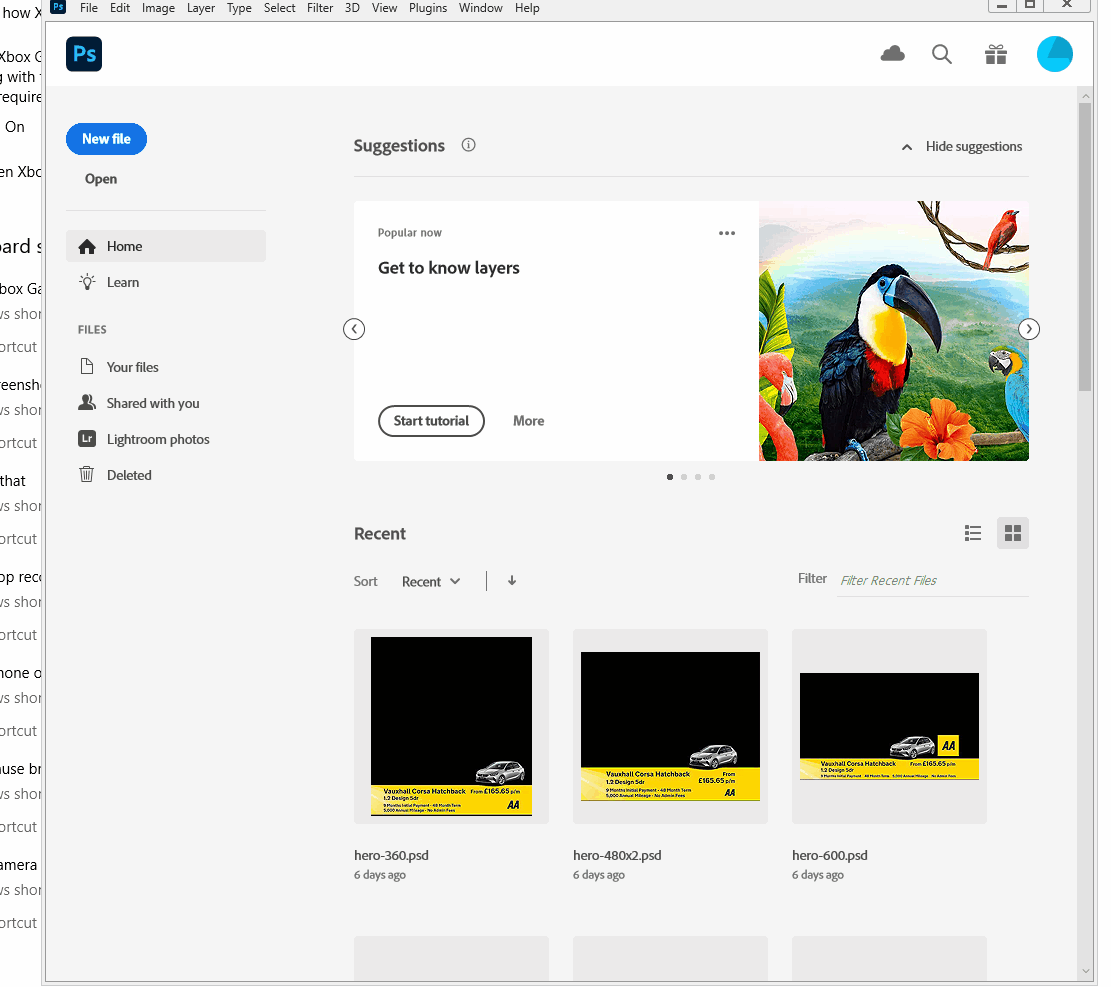
Task: Click the toucan tutorial image
Action: pos(893,331)
